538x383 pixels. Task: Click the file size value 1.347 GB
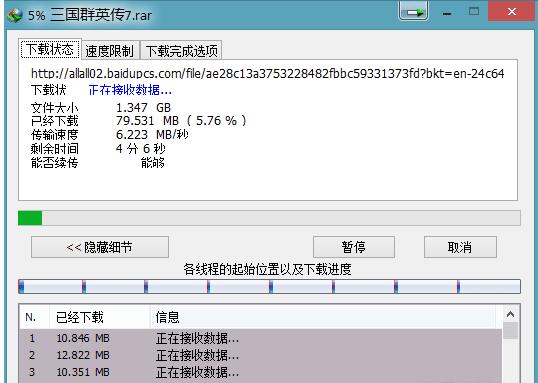tap(143, 108)
